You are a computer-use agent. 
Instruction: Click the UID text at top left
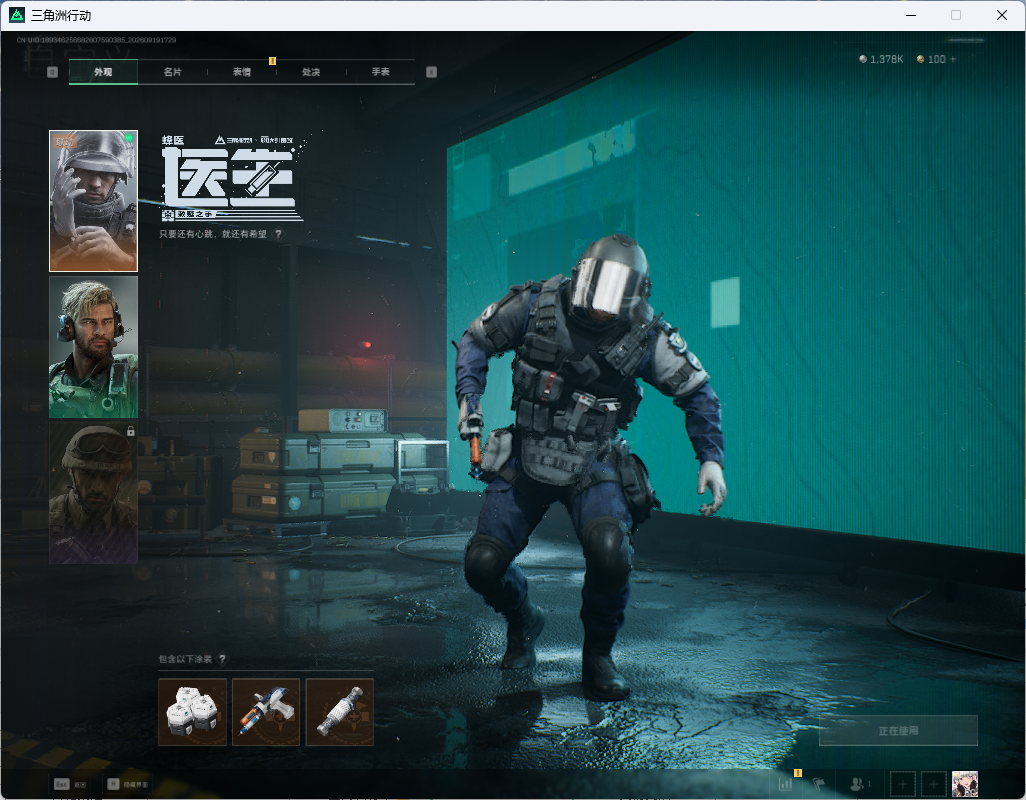click(96, 40)
